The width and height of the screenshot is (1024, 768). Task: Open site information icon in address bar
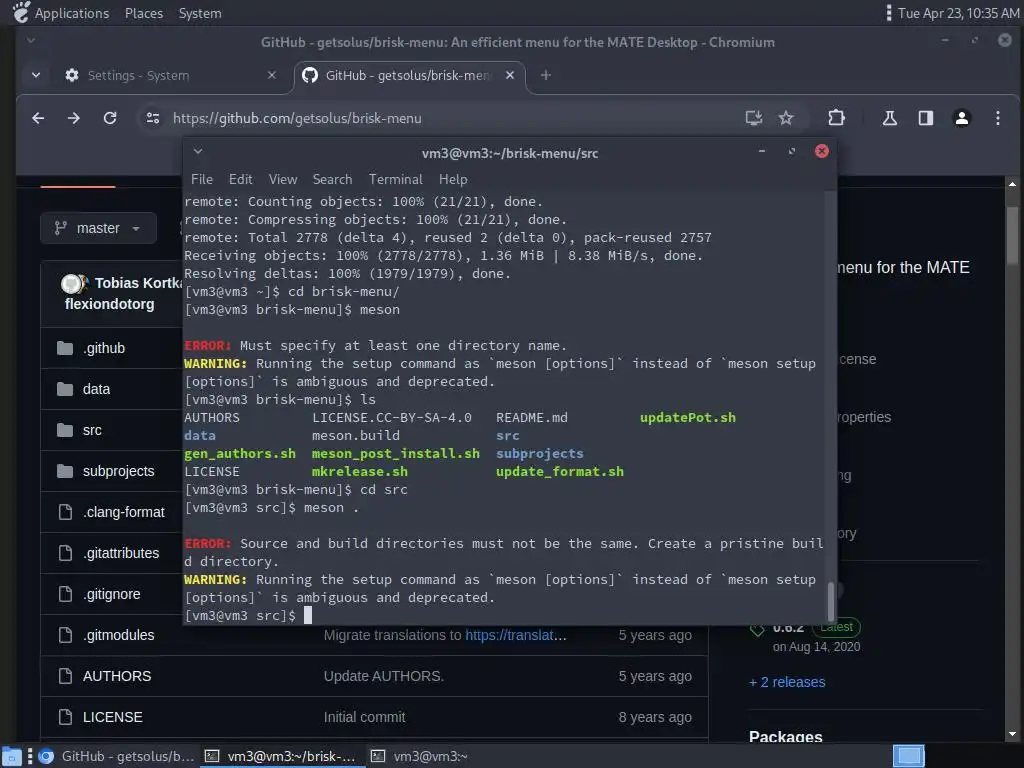(153, 118)
